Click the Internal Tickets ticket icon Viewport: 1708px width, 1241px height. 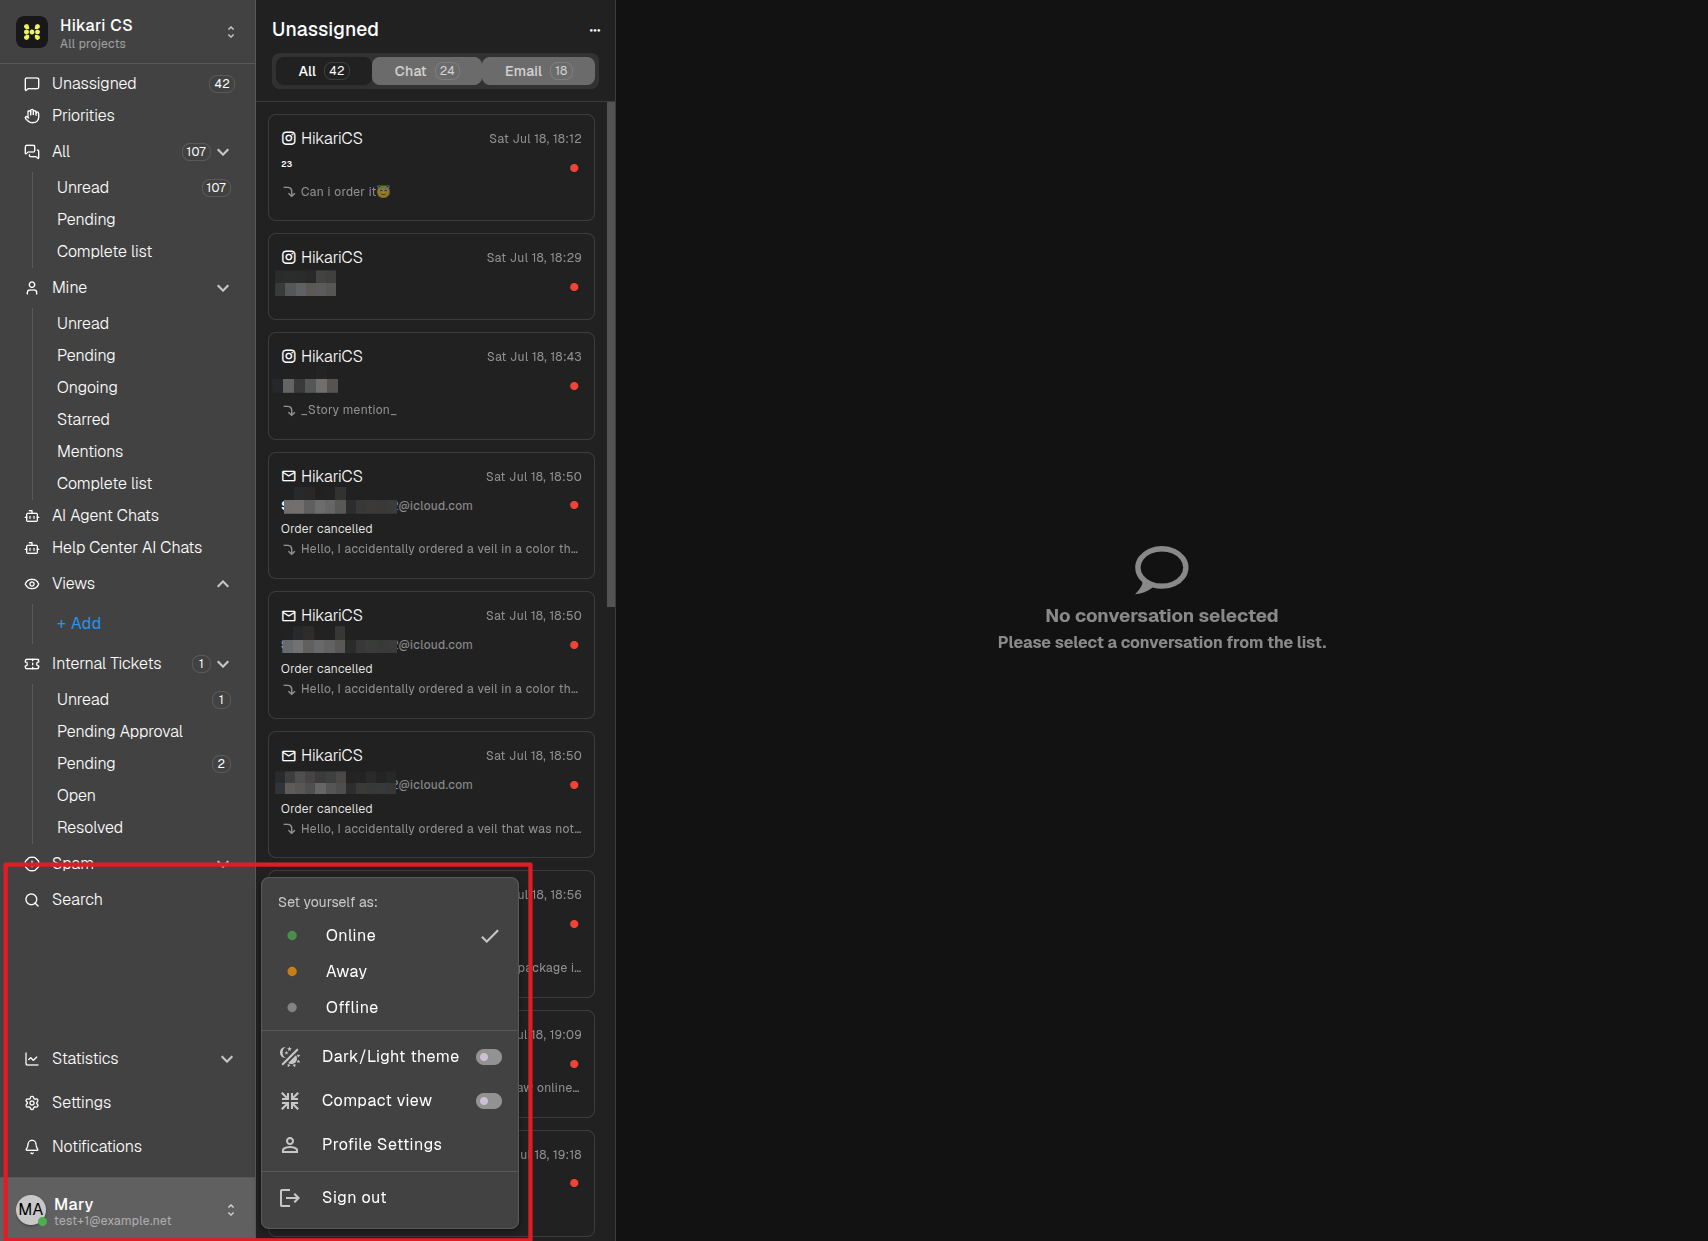(x=32, y=664)
